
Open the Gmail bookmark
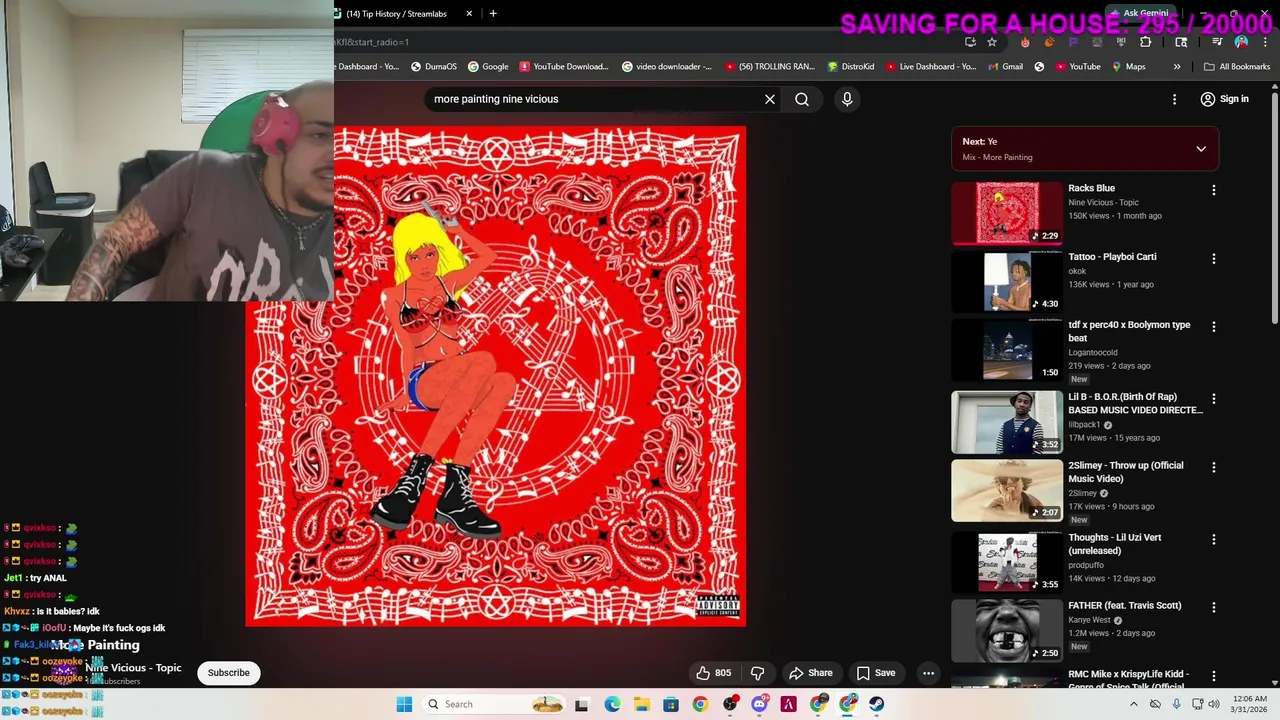pyautogui.click(x=1004, y=67)
